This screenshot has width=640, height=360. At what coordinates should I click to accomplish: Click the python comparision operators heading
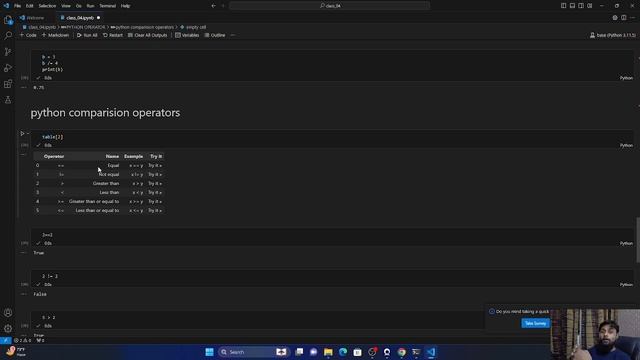(x=105, y=113)
